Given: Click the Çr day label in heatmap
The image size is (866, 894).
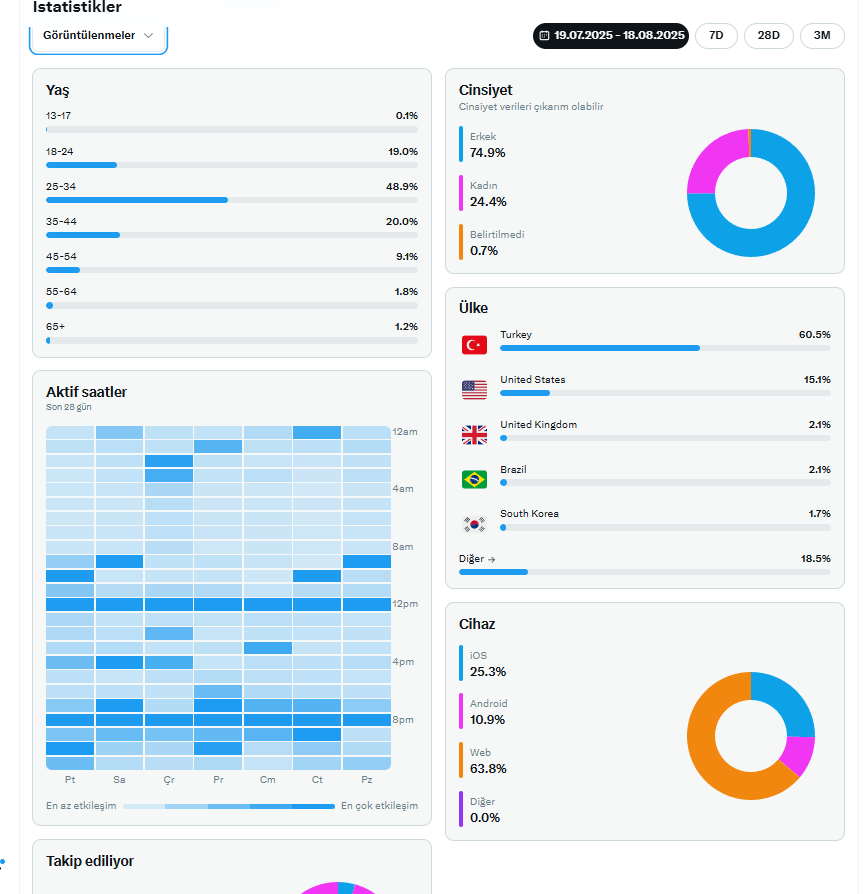Looking at the screenshot, I should [x=169, y=779].
